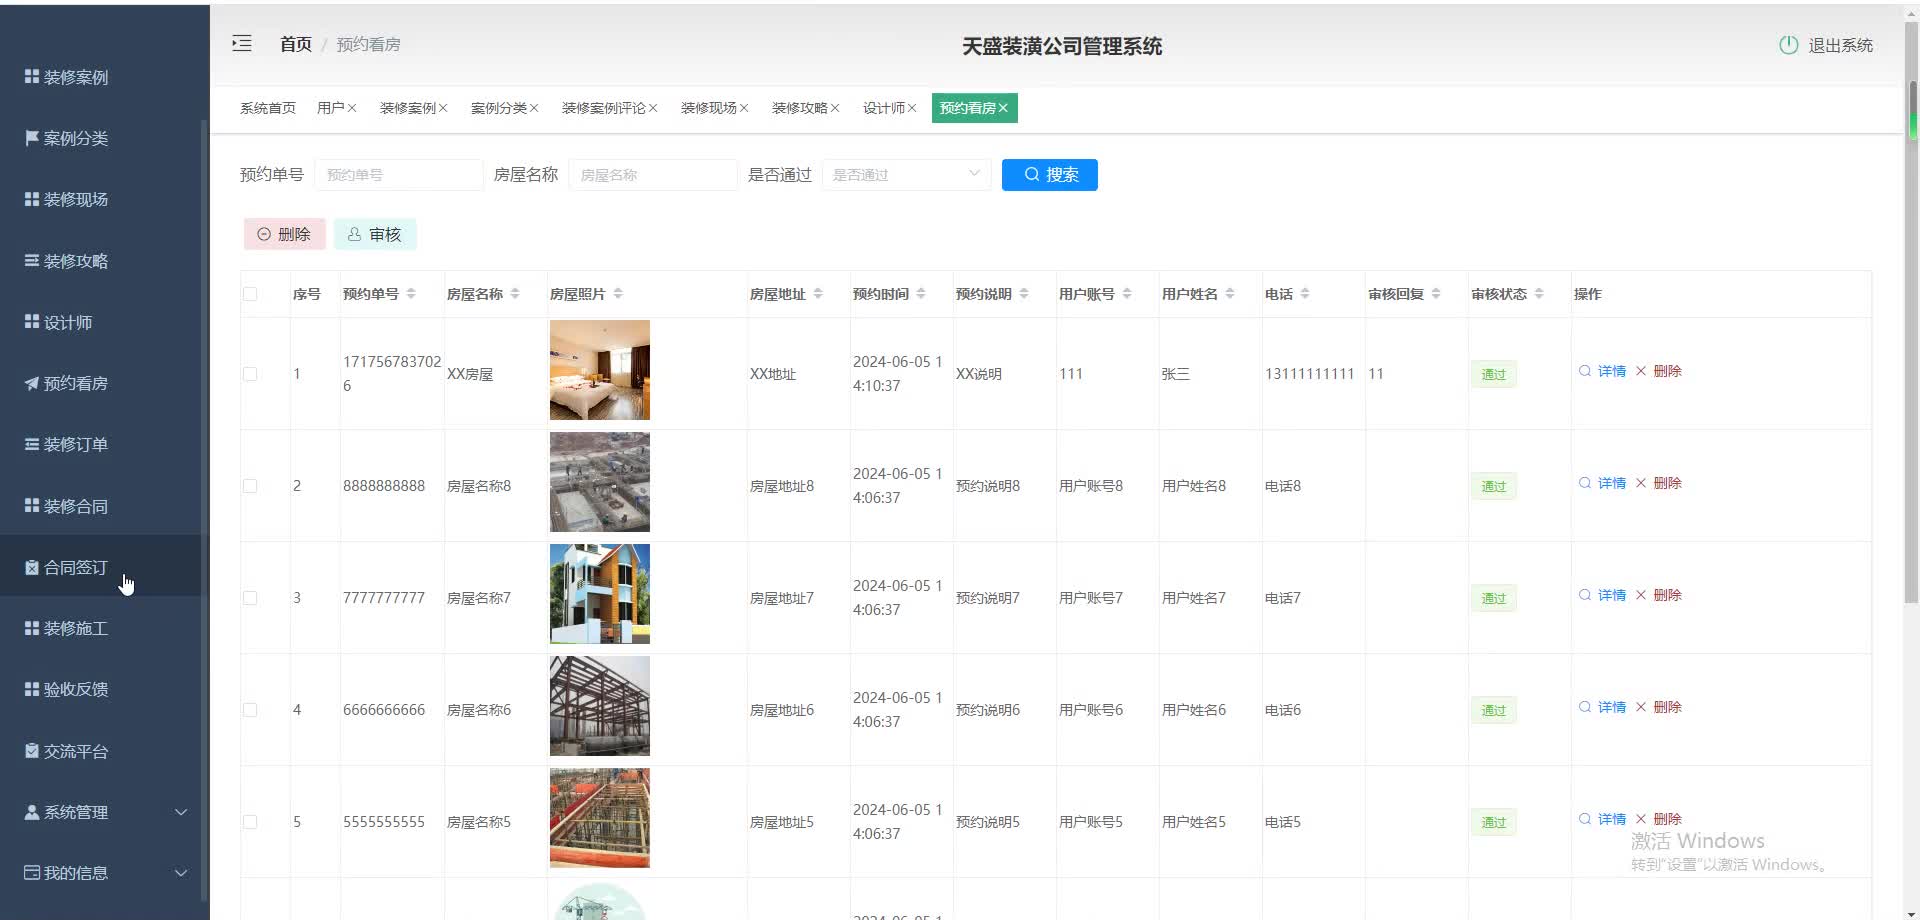Click the power icon to exit system
The image size is (1920, 920).
(1788, 45)
